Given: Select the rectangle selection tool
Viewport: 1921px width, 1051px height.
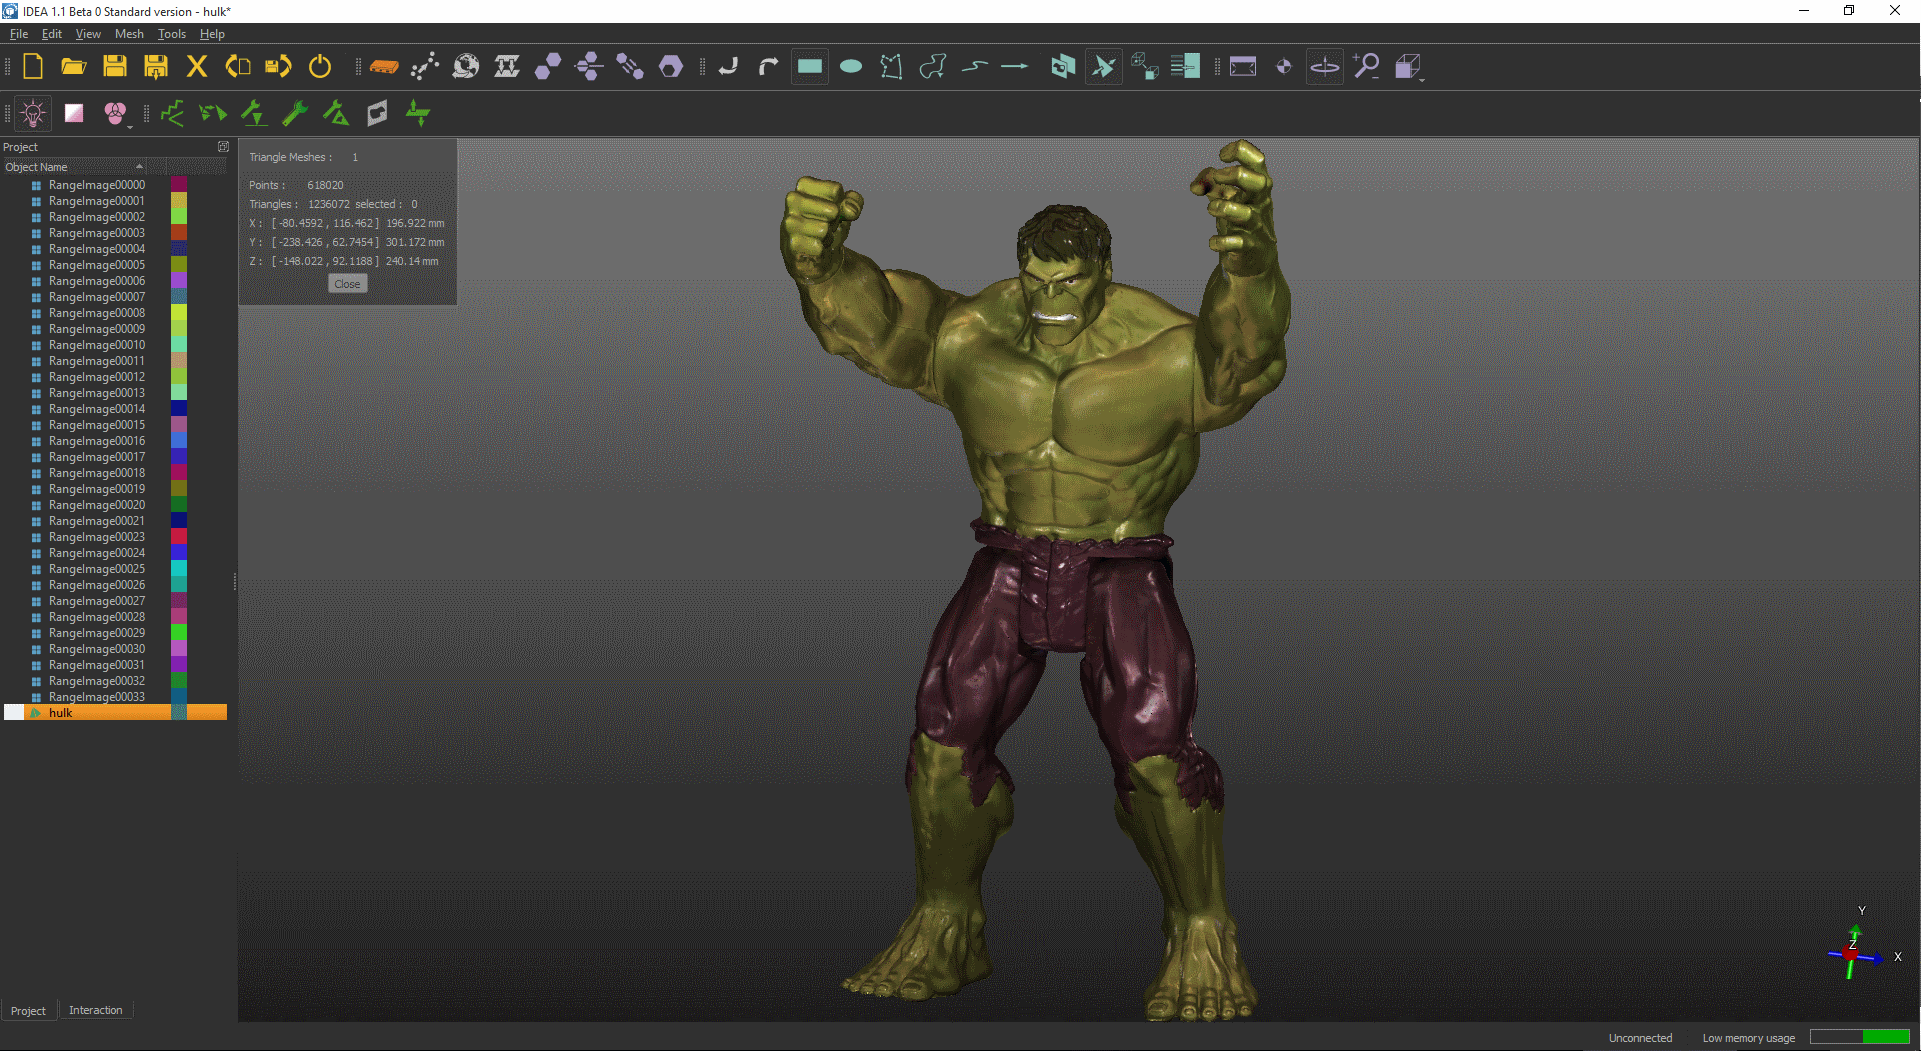Looking at the screenshot, I should (810, 67).
